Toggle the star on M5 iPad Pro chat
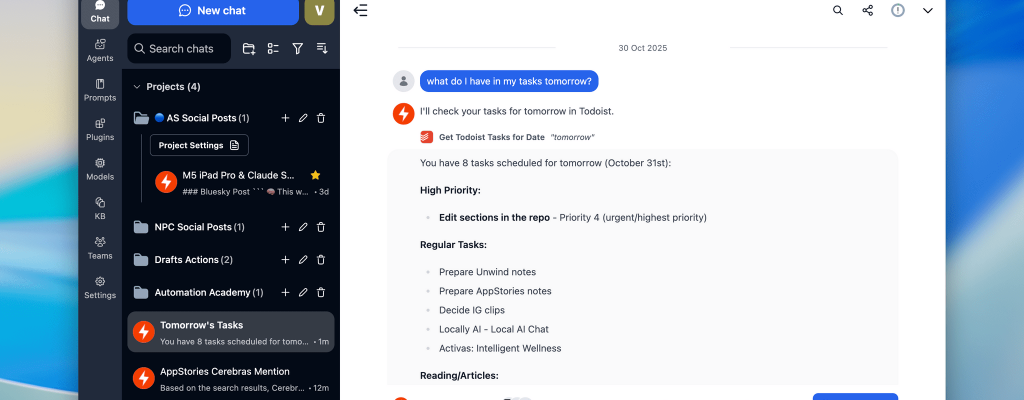Image resolution: width=1024 pixels, height=400 pixels. pyautogui.click(x=315, y=175)
